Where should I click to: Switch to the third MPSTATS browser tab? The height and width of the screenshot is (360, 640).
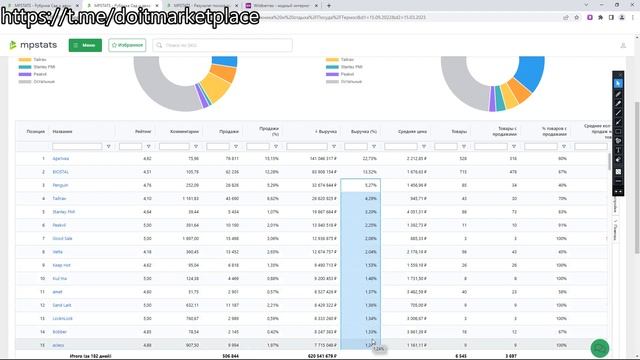201,6
